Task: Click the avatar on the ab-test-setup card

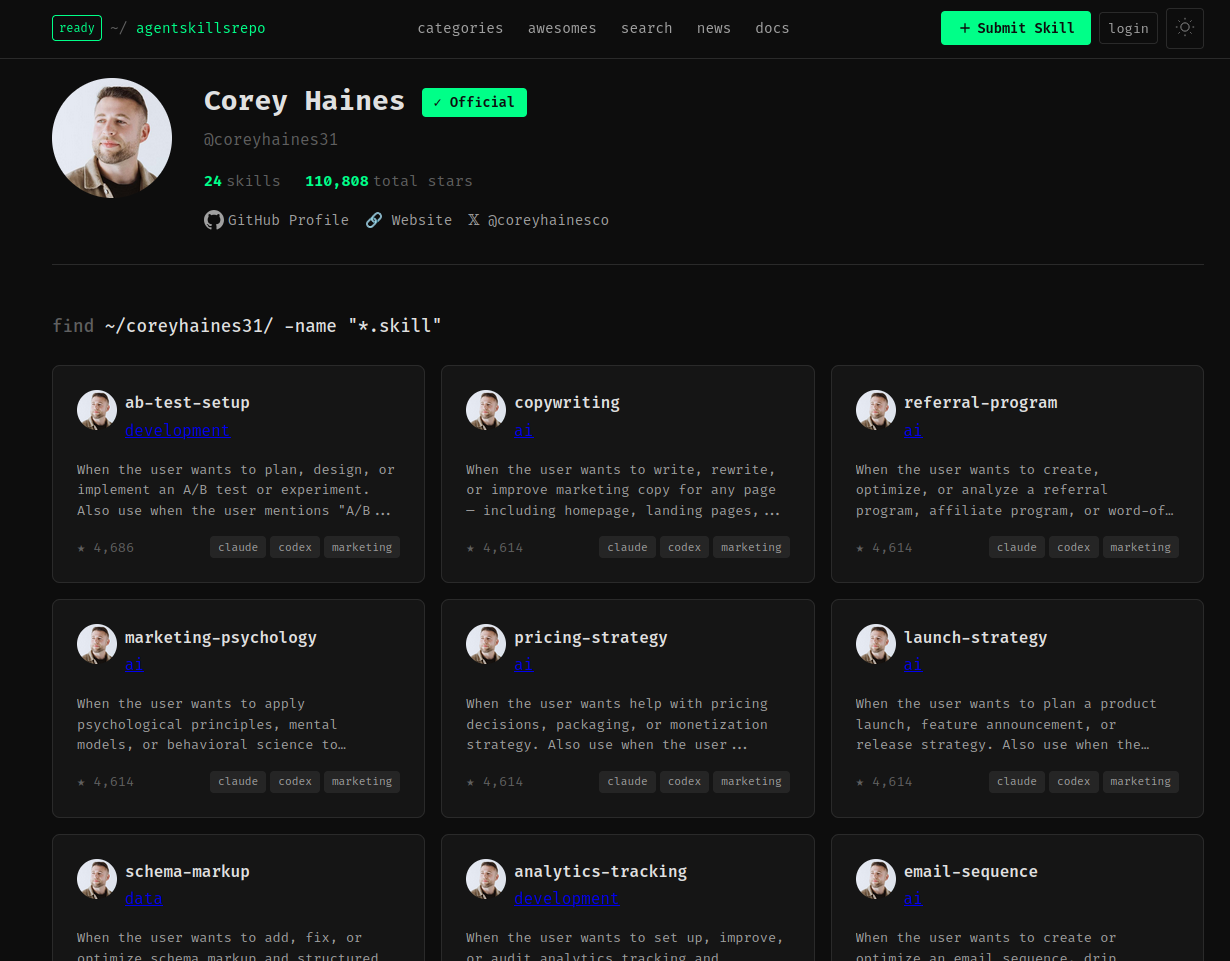Action: pyautogui.click(x=97, y=410)
